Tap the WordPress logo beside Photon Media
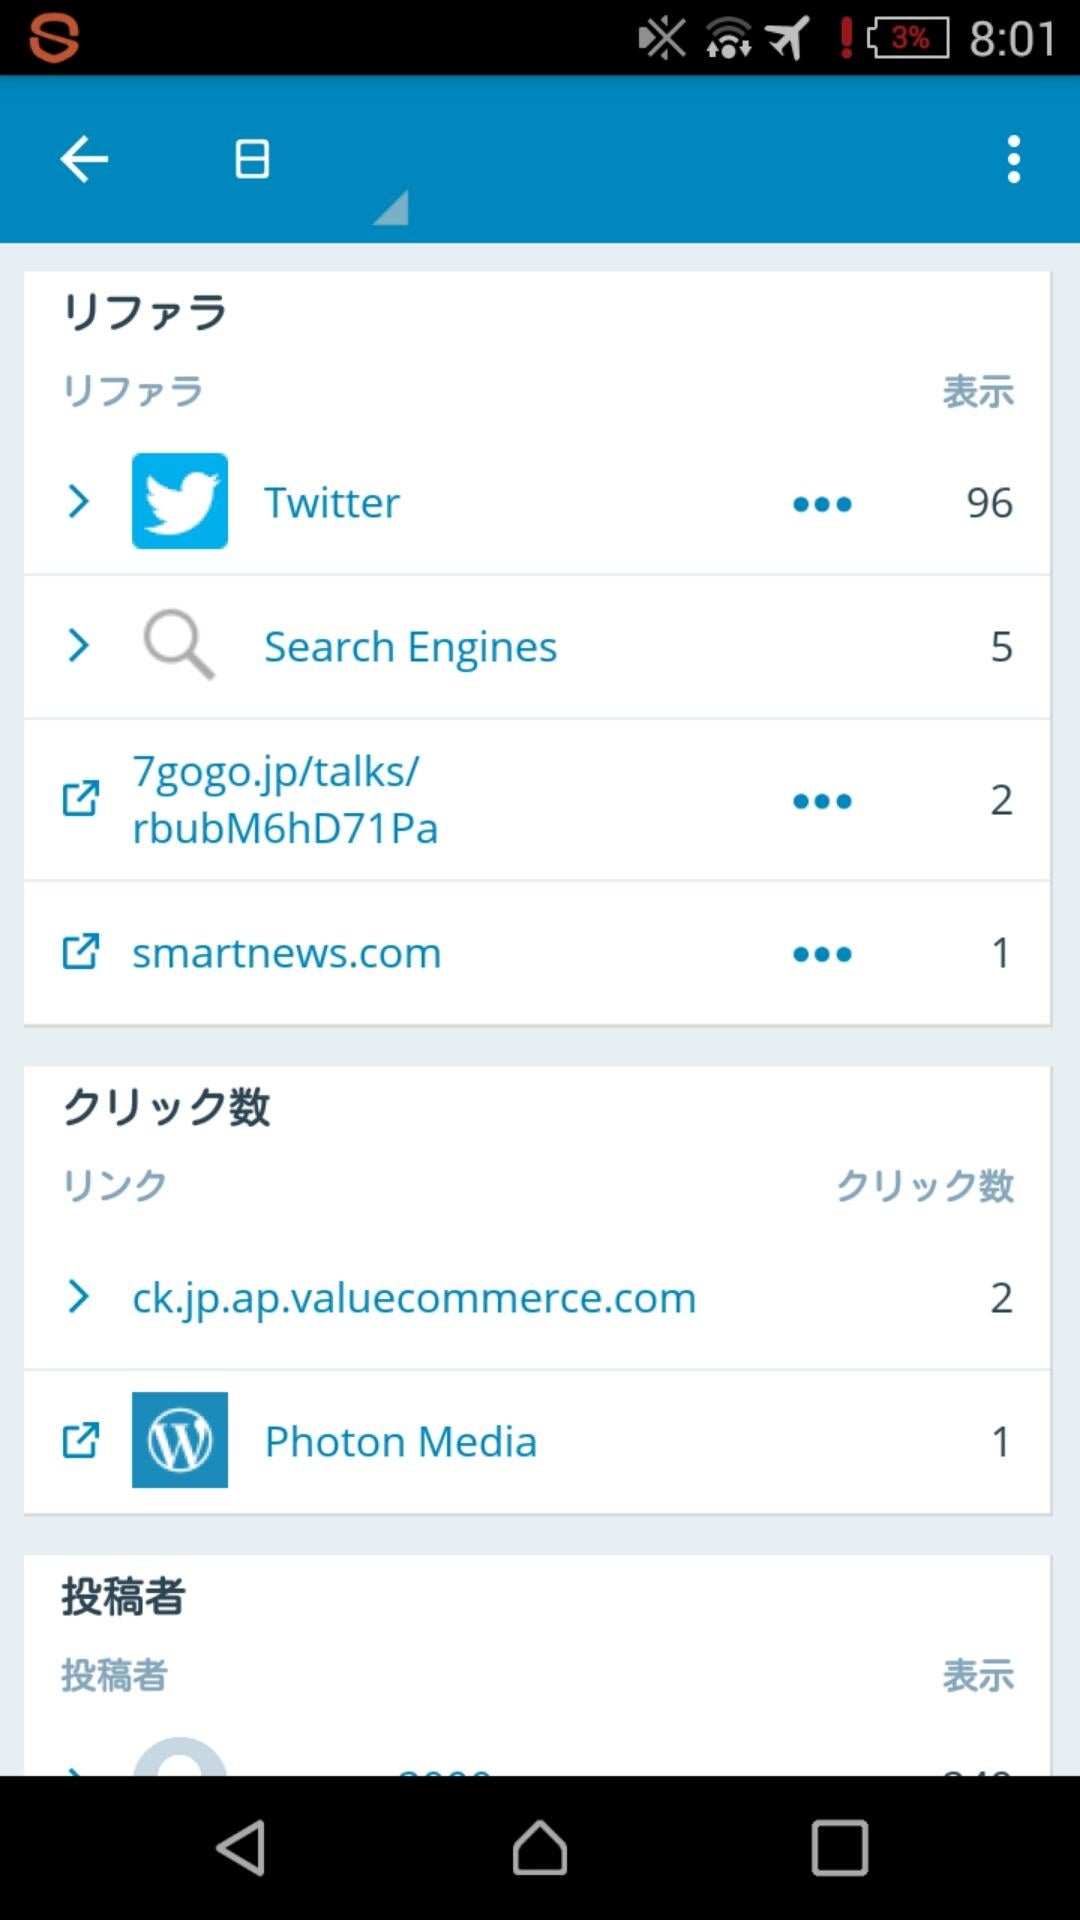Screen dimensions: 1080x1920 coord(180,1440)
